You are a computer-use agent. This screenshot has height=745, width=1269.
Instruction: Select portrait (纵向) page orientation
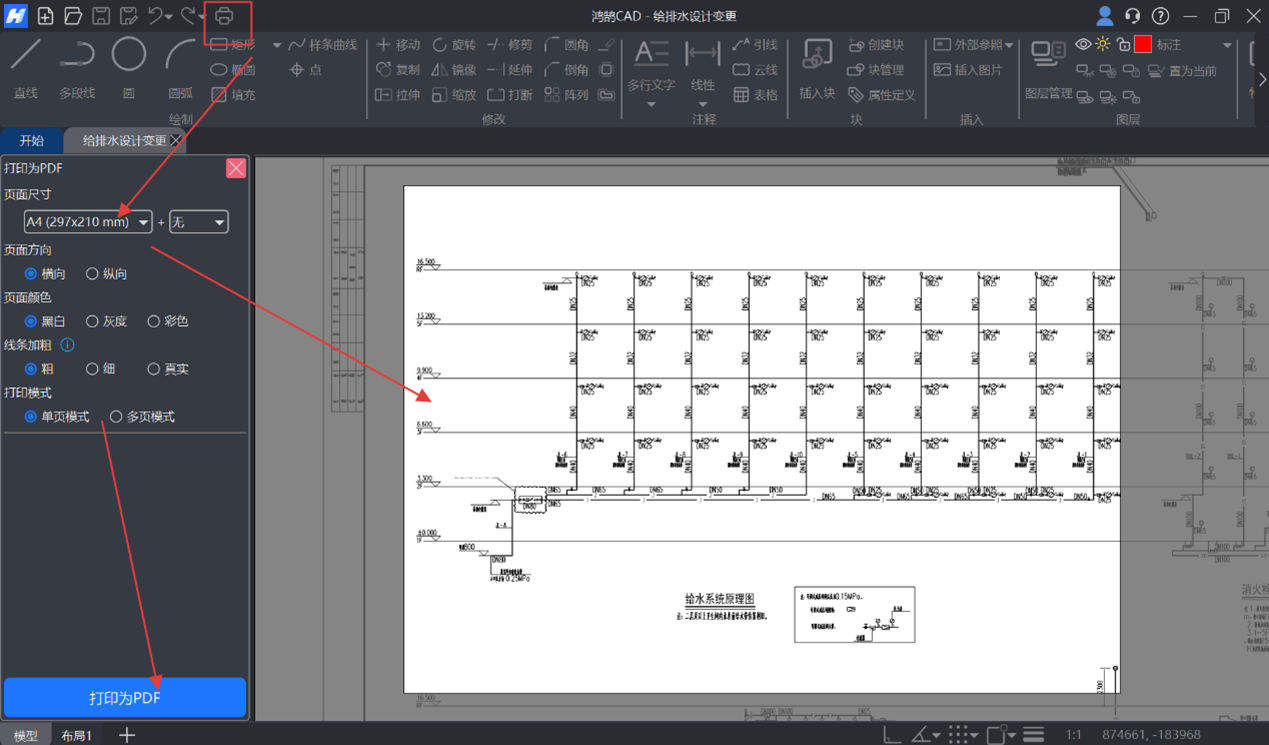(93, 273)
